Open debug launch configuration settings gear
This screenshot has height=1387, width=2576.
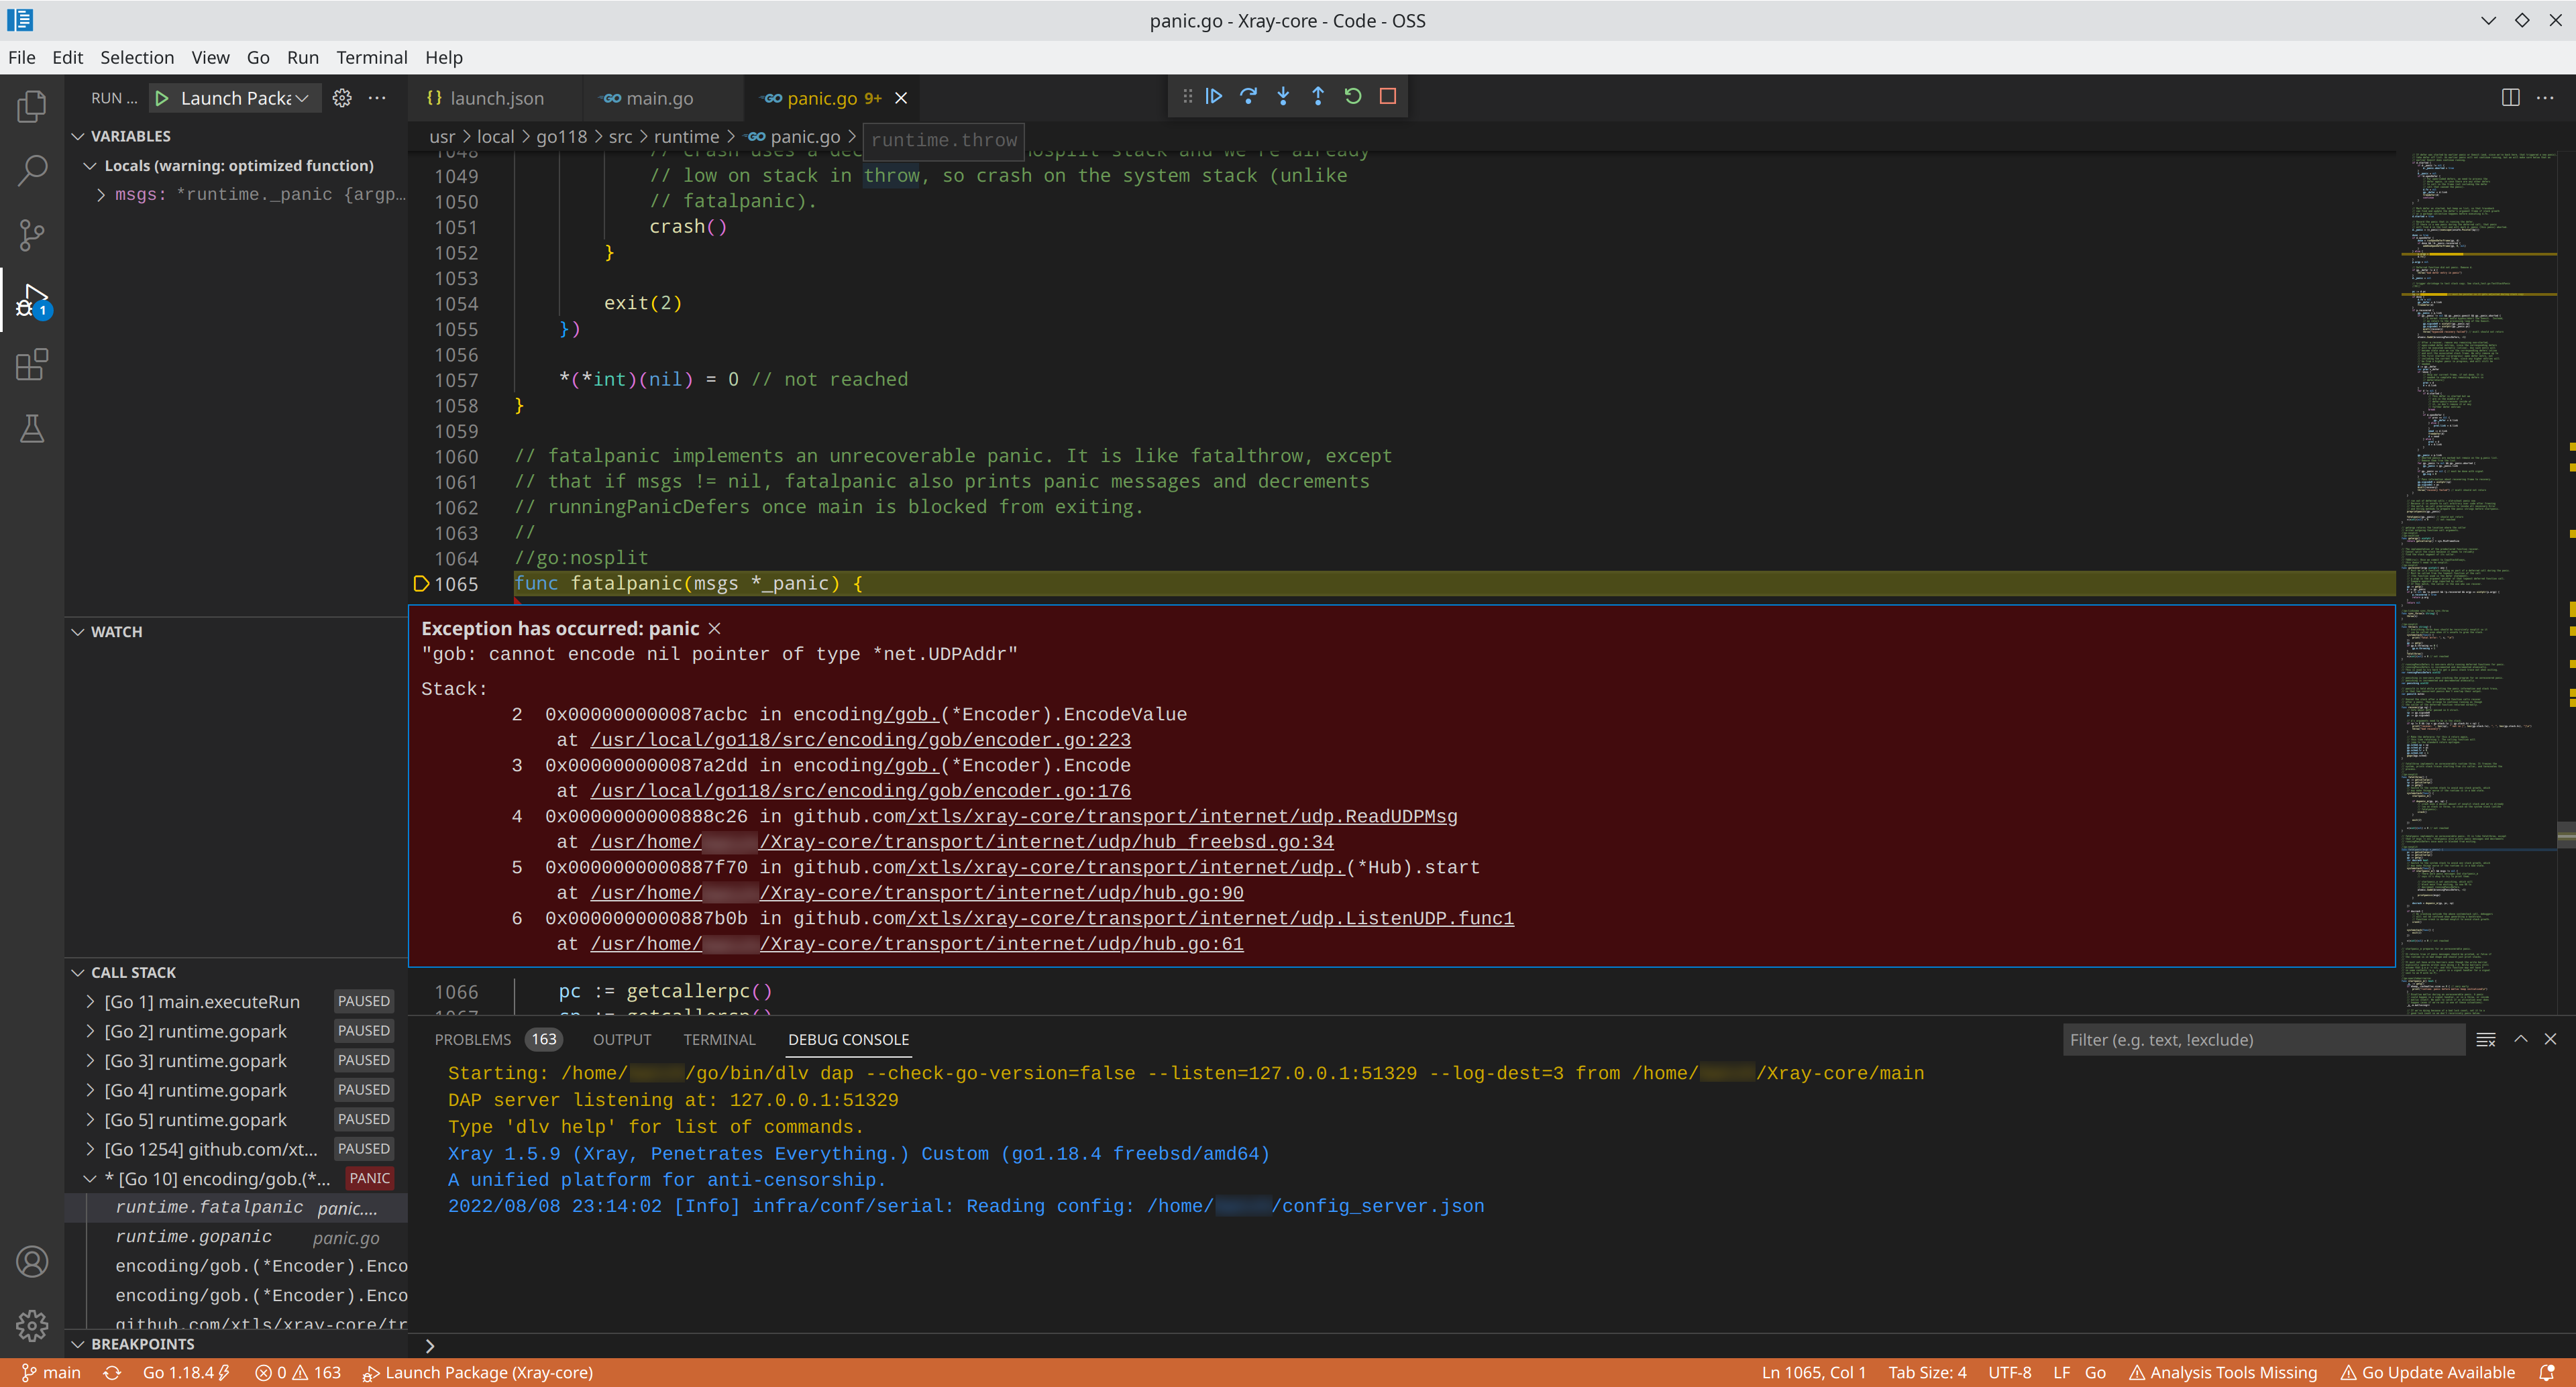point(341,97)
